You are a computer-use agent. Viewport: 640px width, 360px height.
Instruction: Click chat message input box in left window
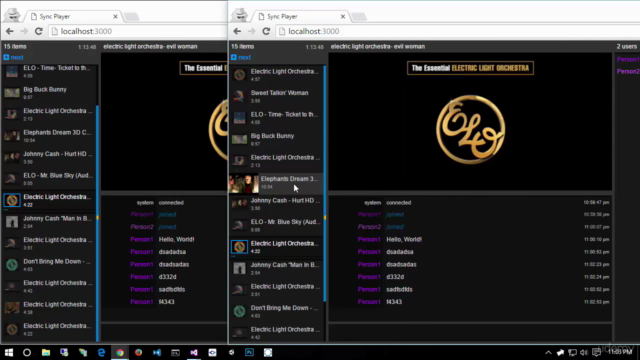tap(164, 333)
